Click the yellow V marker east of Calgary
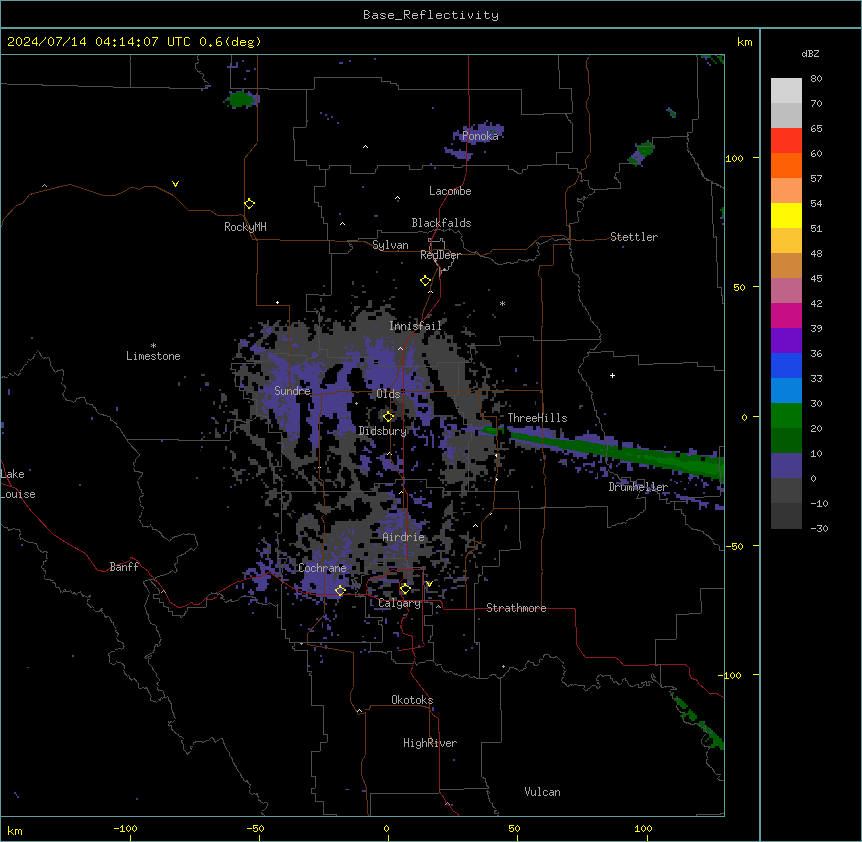Screen dimensions: 862x842 429,584
